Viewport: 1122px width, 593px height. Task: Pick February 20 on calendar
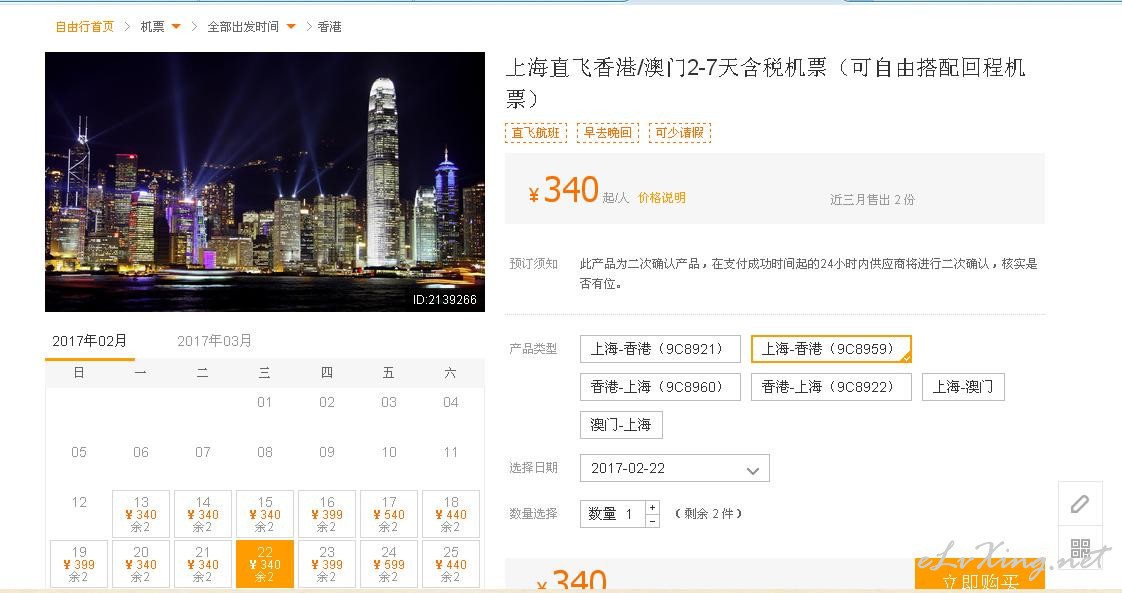click(x=141, y=564)
